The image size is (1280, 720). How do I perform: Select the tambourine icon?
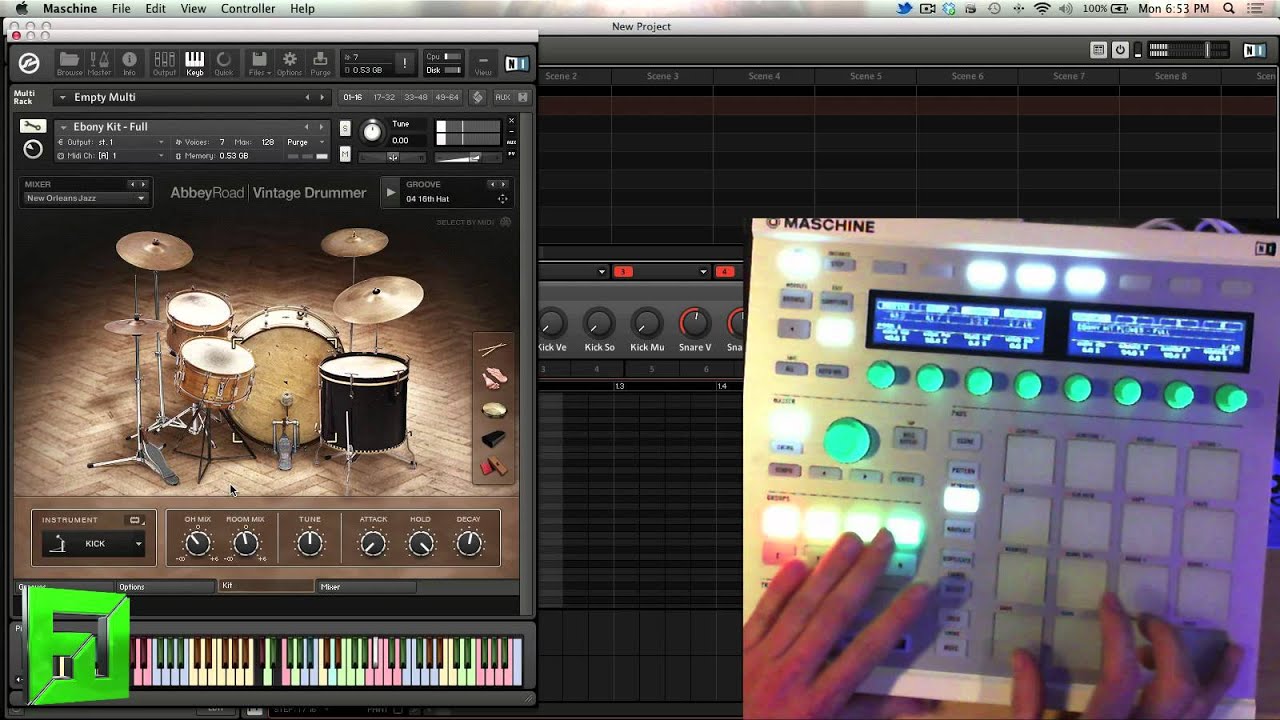tap(493, 409)
